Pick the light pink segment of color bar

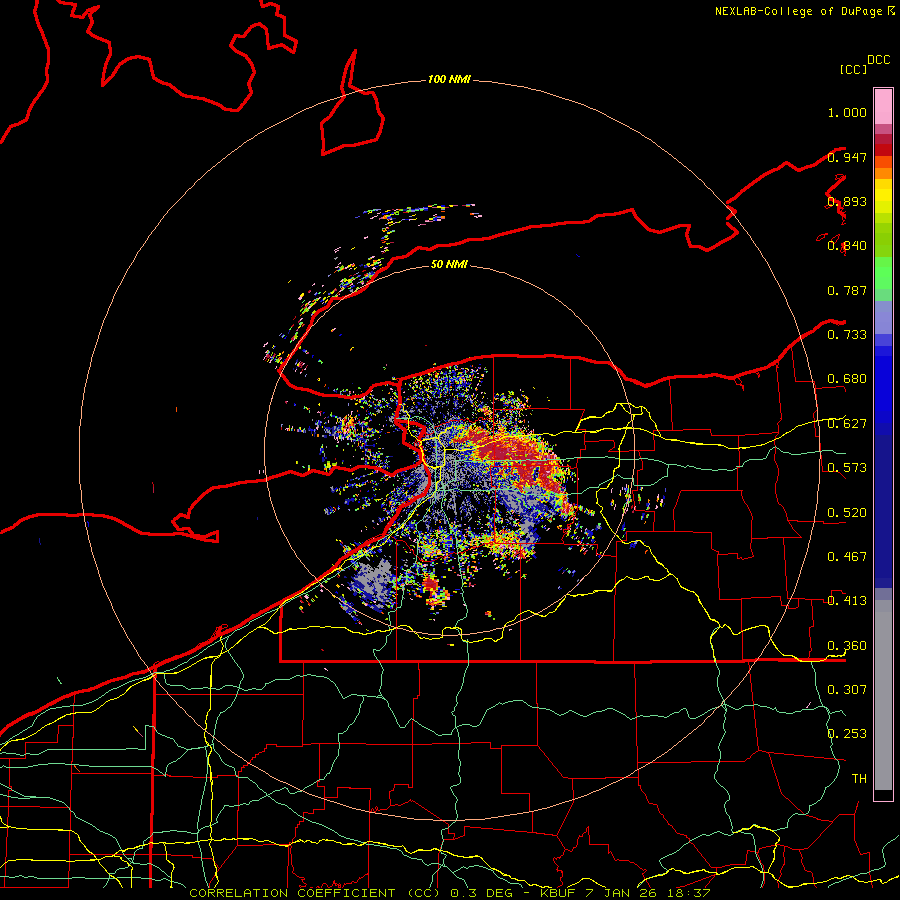coord(883,106)
